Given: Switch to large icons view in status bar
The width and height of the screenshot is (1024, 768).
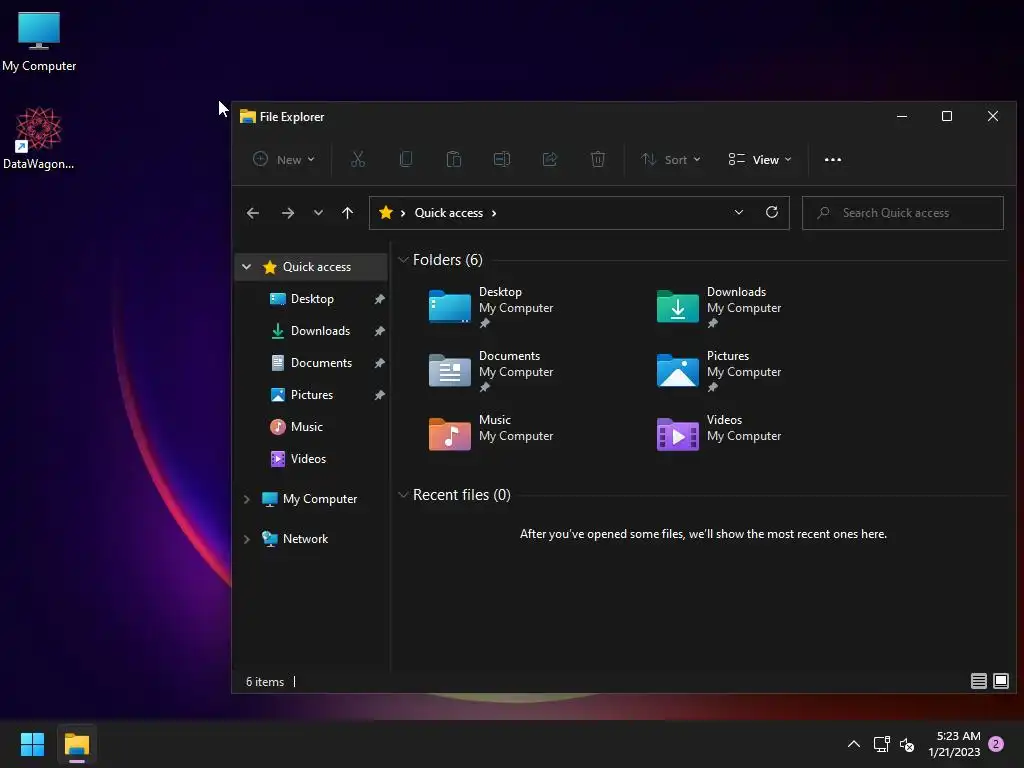Looking at the screenshot, I should click(1000, 681).
